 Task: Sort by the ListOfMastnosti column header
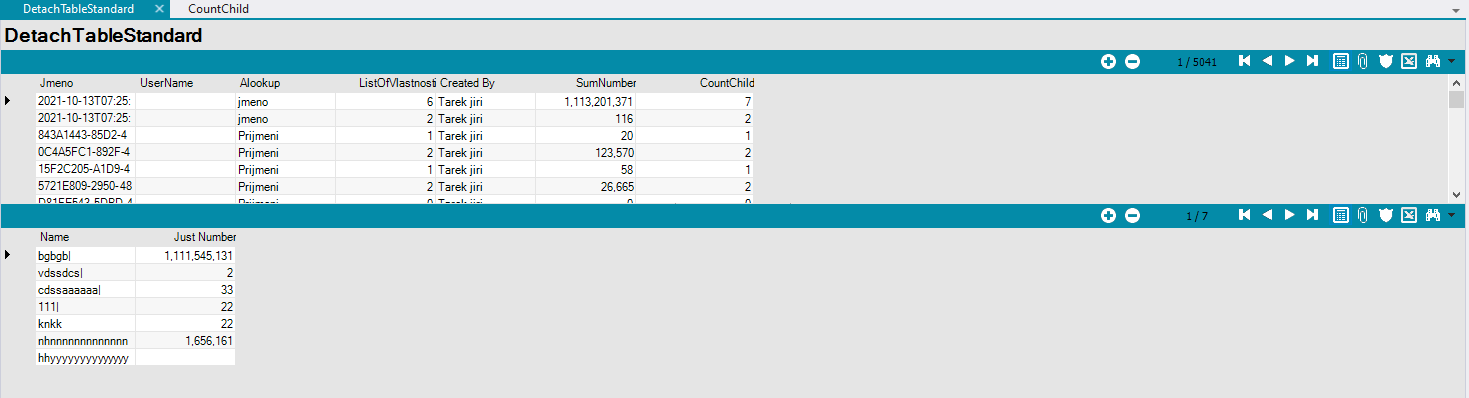396,83
